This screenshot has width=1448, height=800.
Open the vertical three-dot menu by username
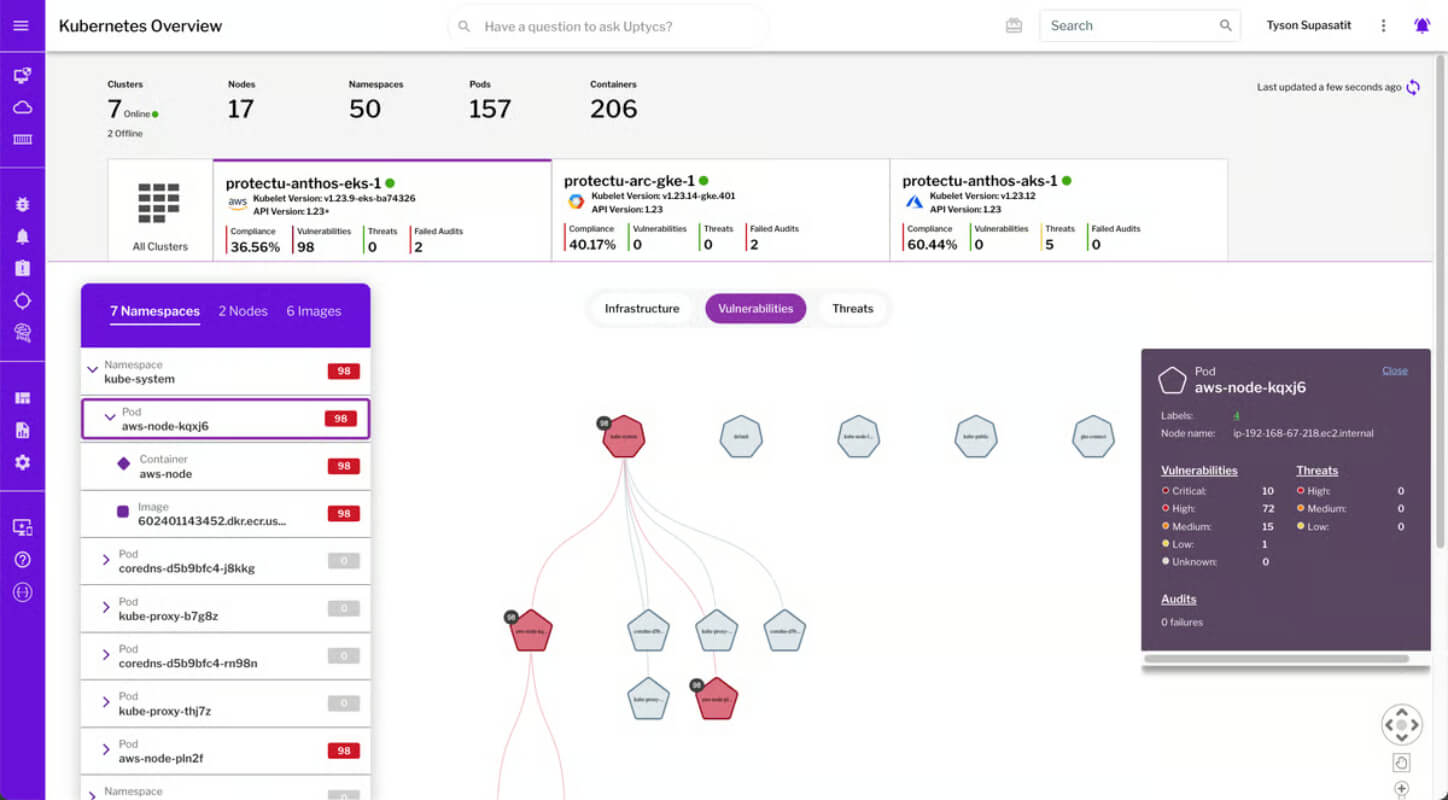(1384, 26)
